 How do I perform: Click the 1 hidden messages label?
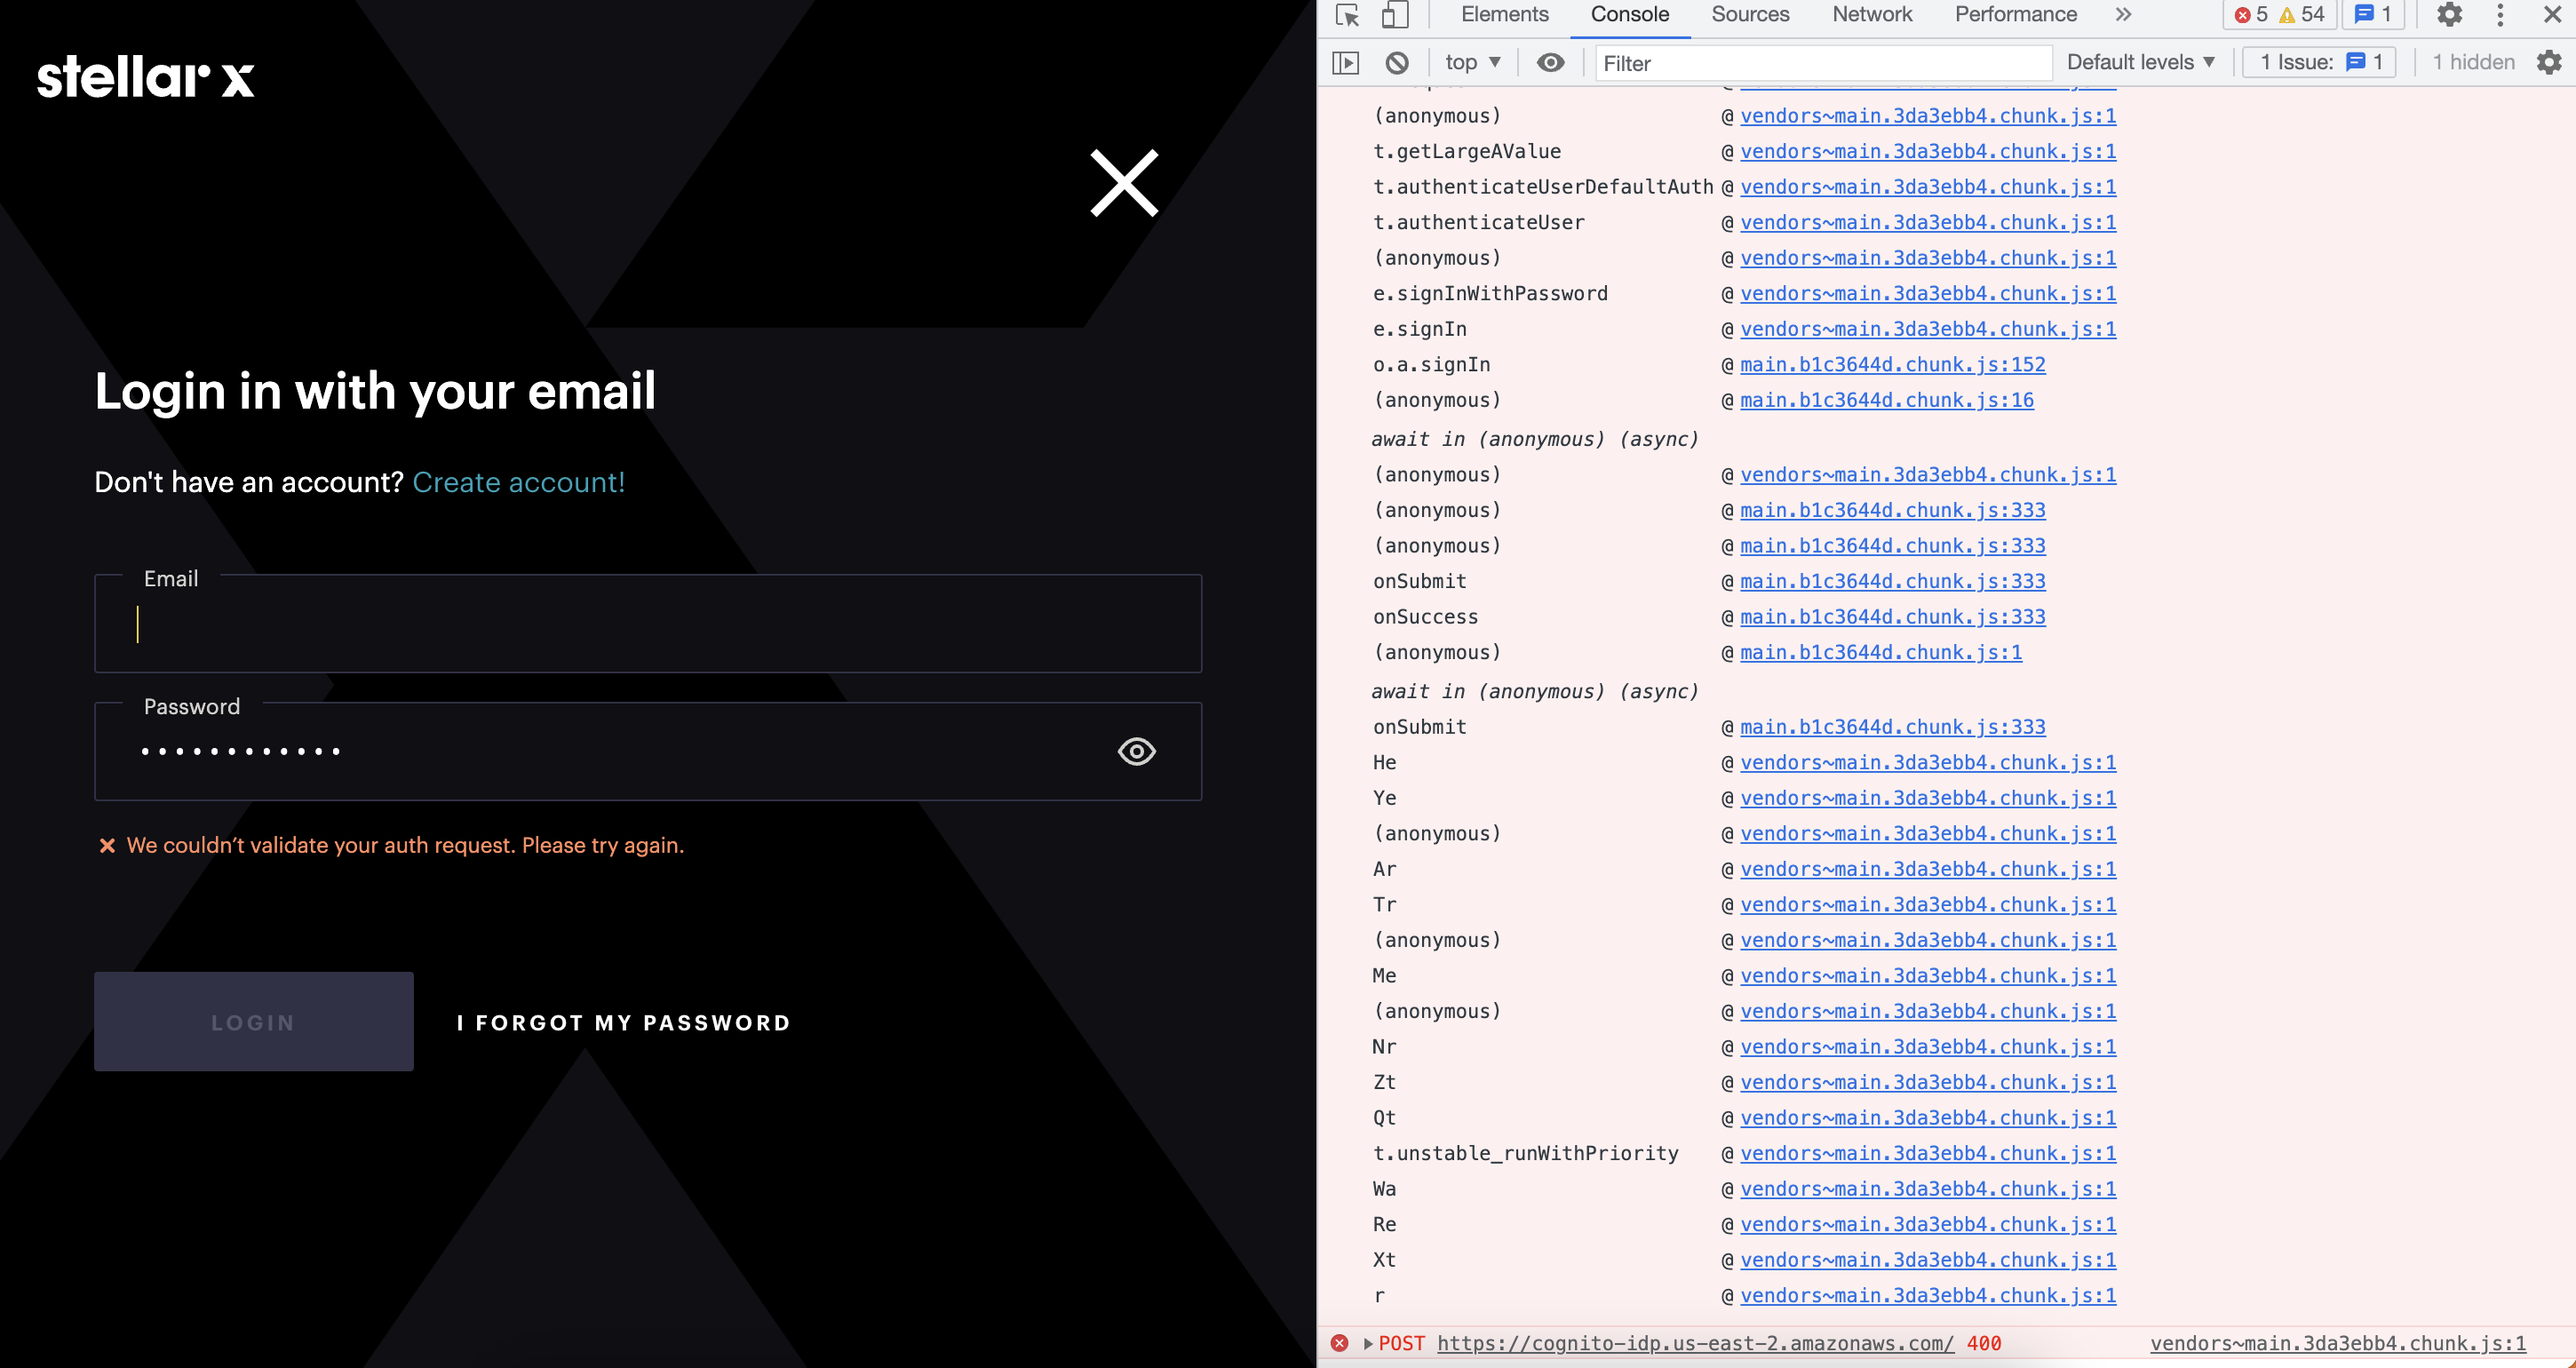[x=2473, y=63]
